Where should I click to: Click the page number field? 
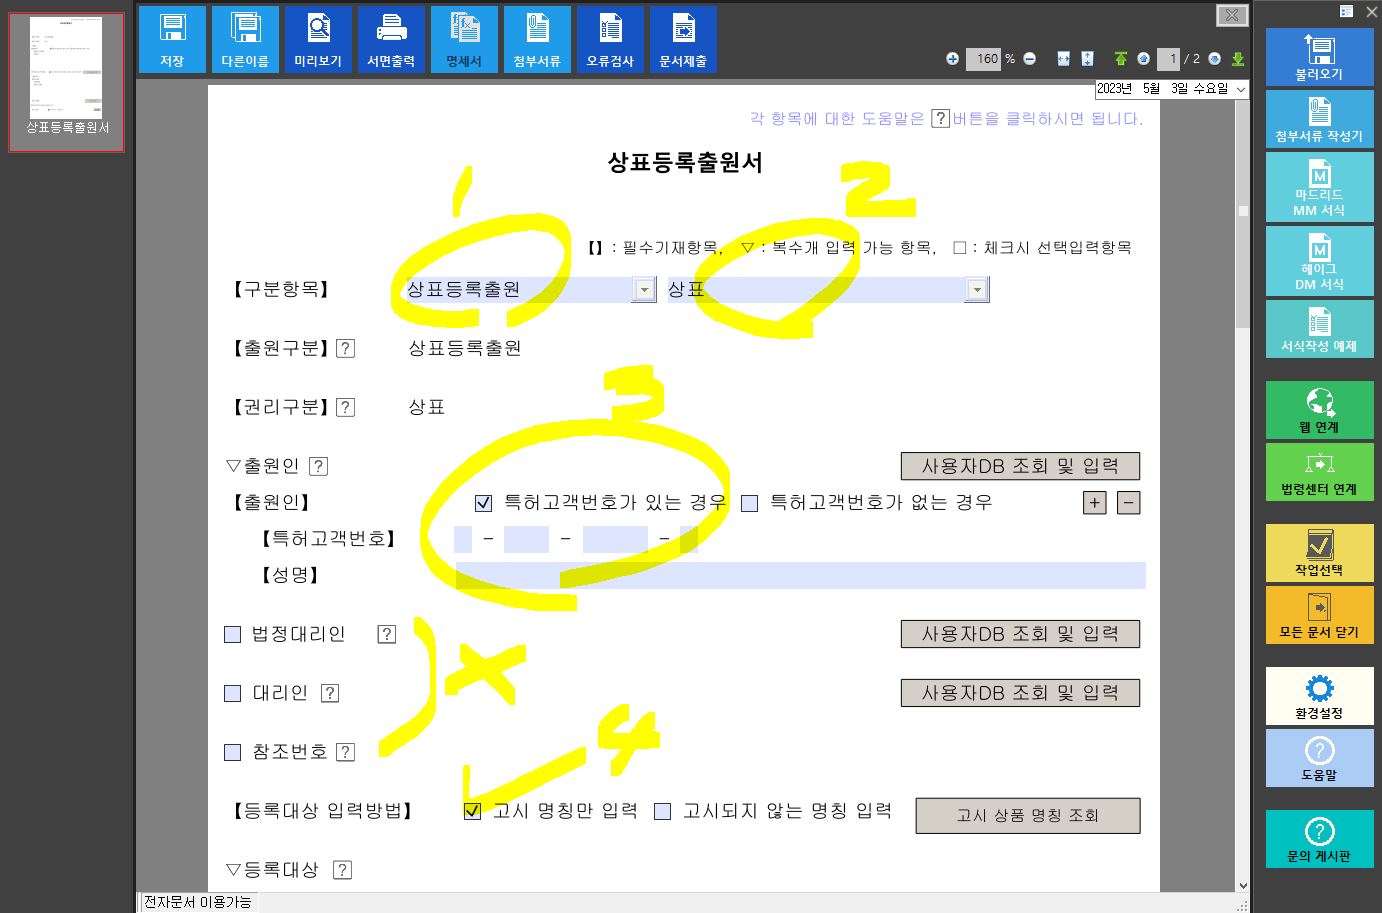pos(1169,59)
